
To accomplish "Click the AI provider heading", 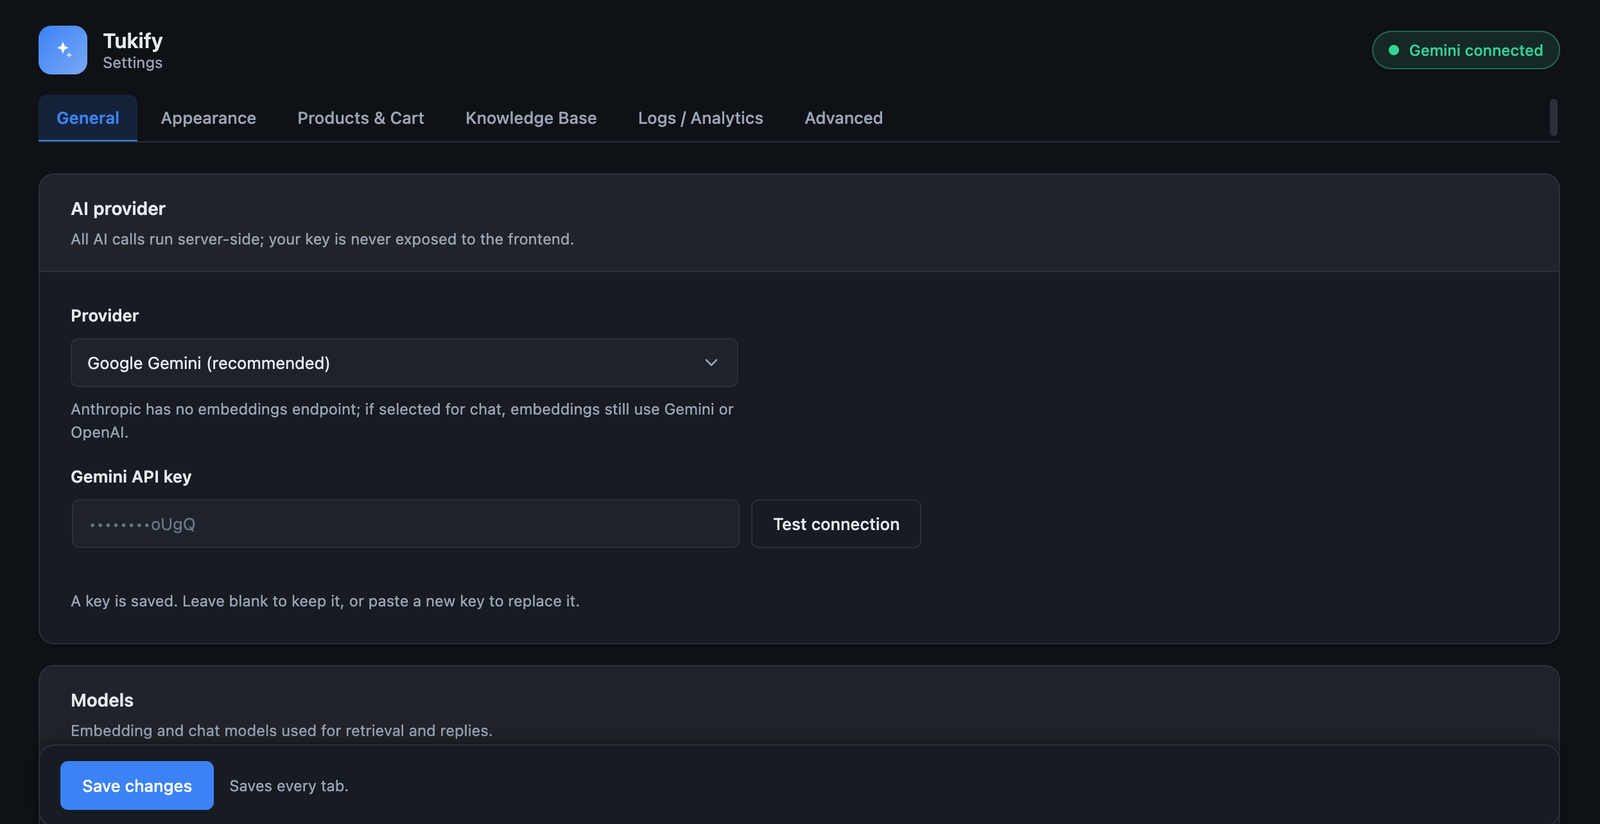I will coord(118,209).
